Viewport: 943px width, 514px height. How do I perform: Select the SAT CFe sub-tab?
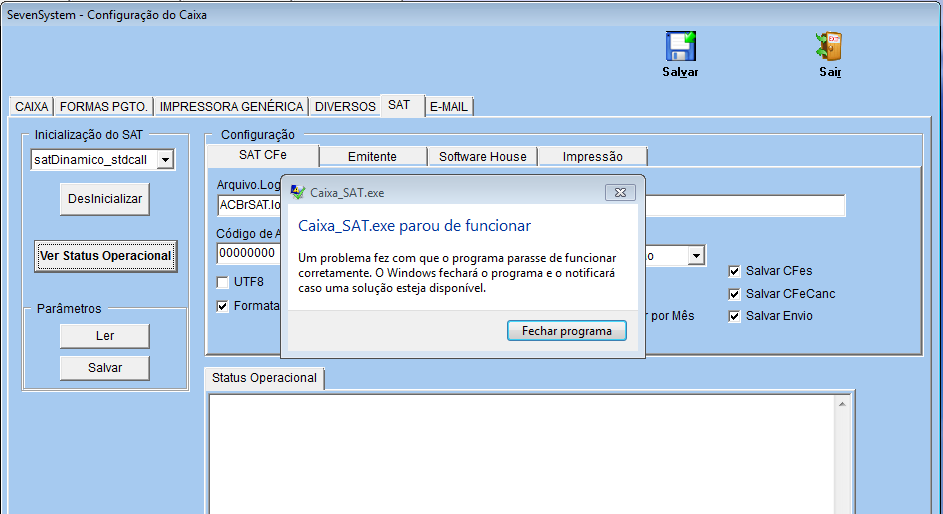(x=263, y=155)
